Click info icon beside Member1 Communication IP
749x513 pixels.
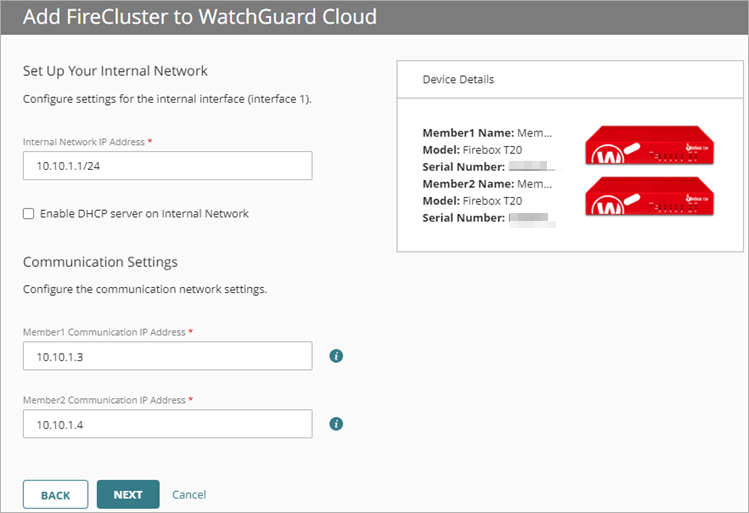[336, 356]
